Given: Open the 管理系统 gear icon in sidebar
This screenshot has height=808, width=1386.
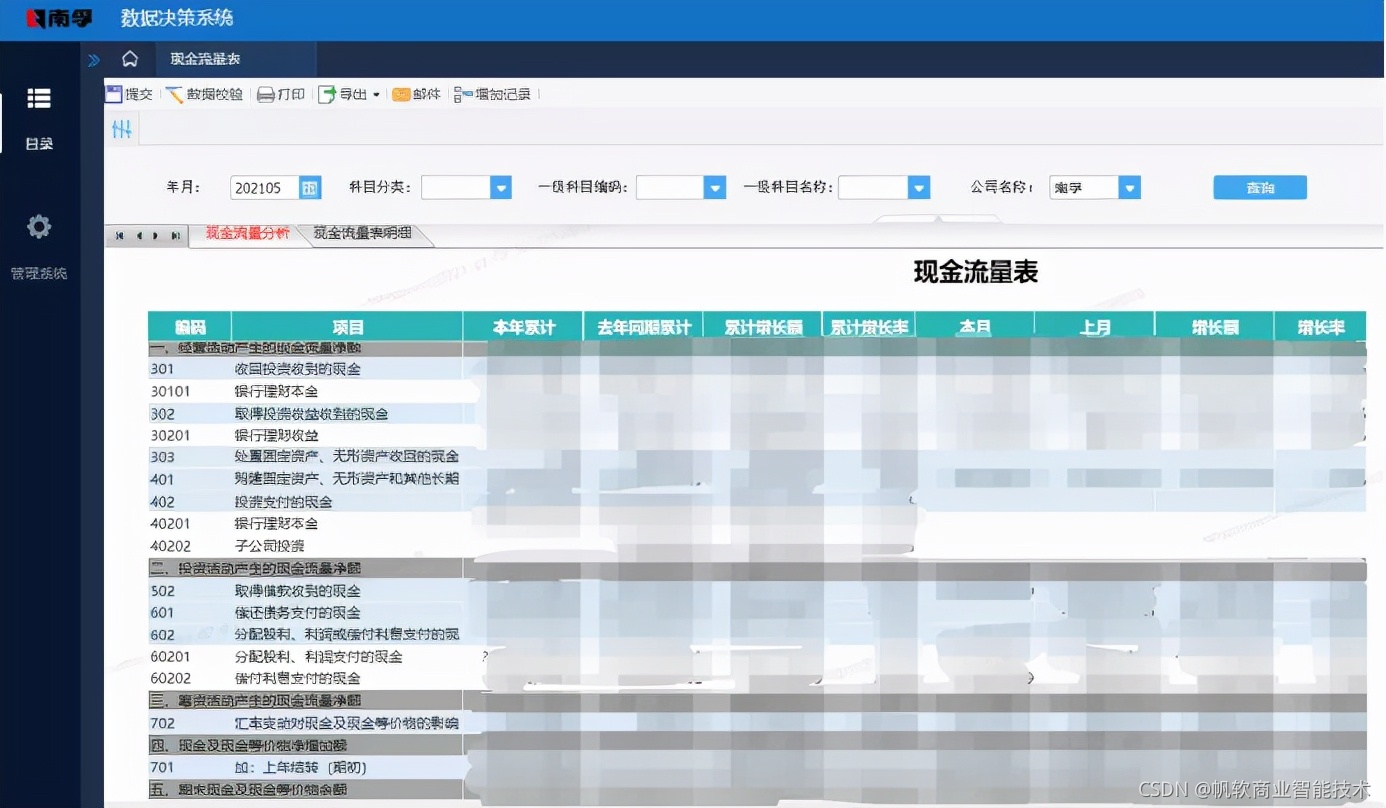Looking at the screenshot, I should click(x=39, y=227).
